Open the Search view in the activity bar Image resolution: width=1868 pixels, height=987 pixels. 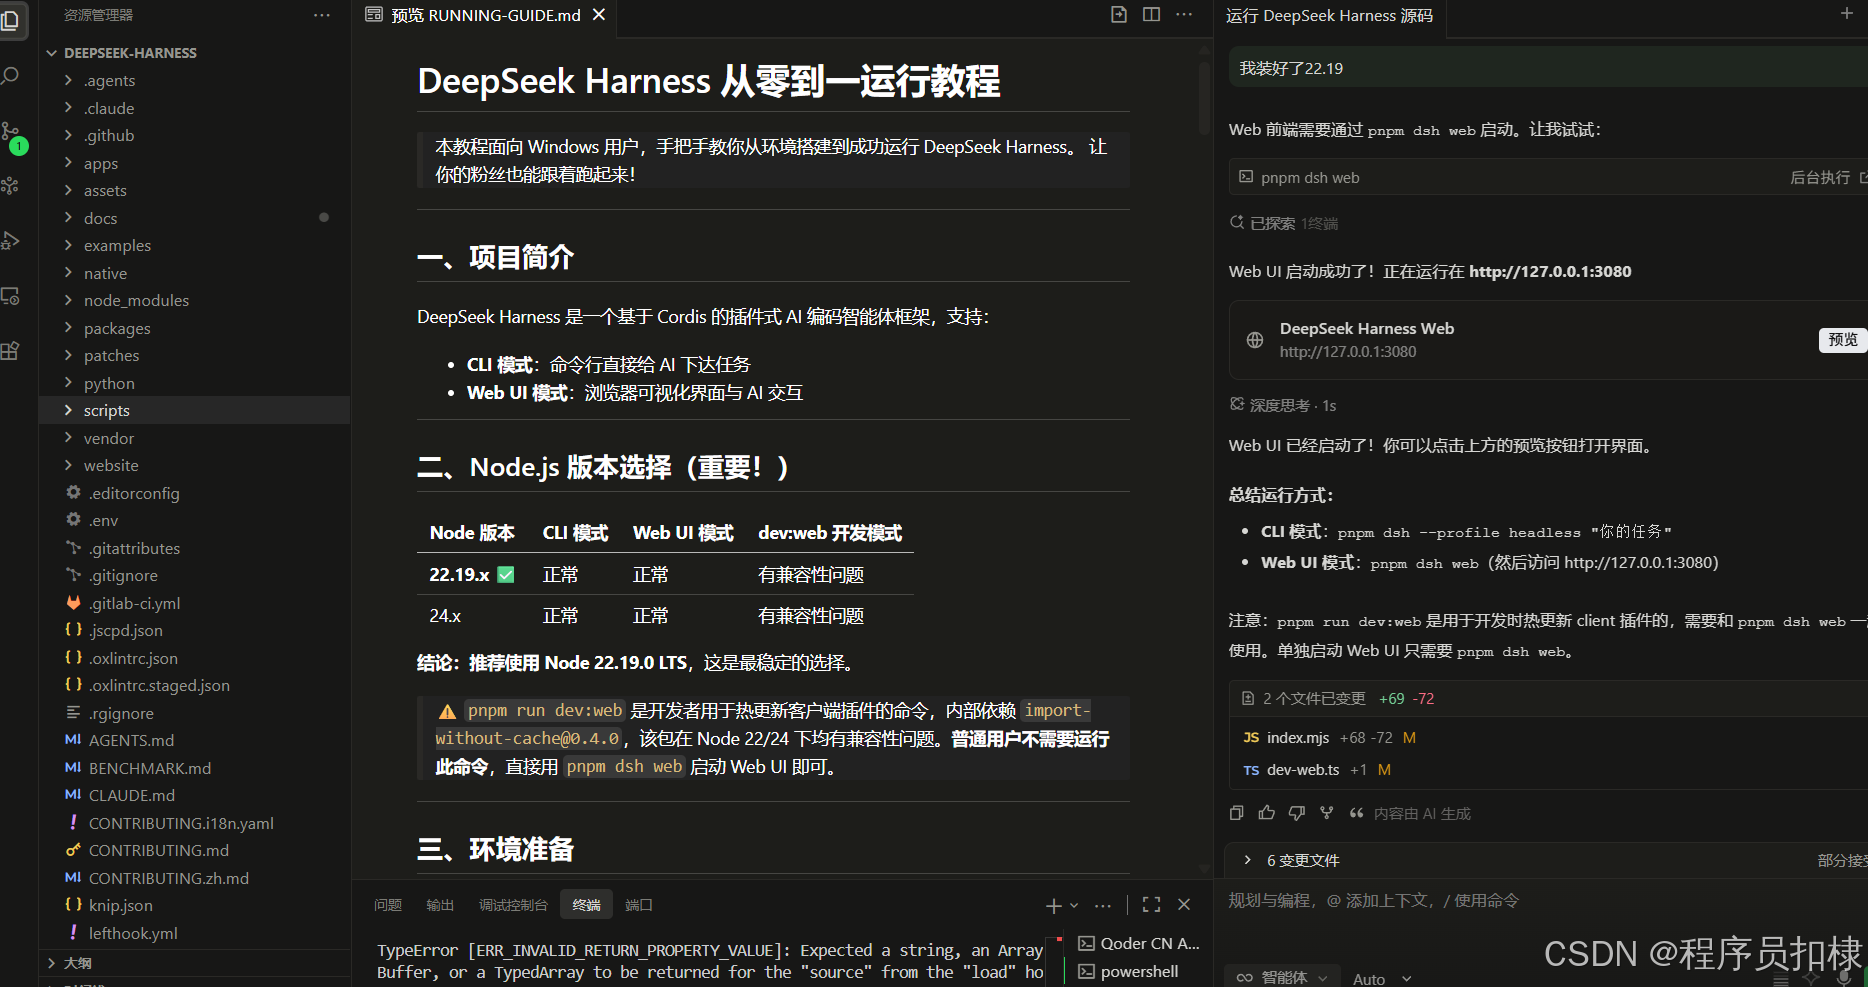(x=10, y=76)
